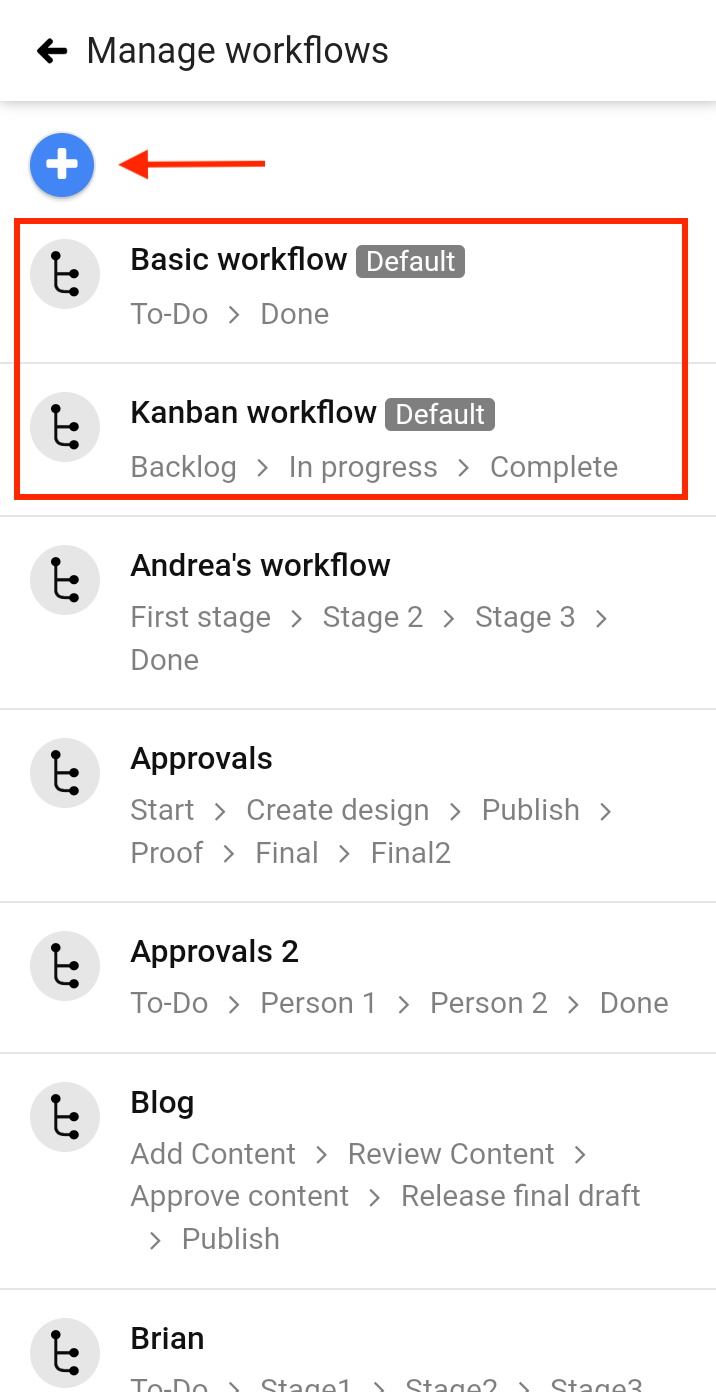Open the Approvals workflow
This screenshot has height=1392, width=716.
[x=358, y=805]
